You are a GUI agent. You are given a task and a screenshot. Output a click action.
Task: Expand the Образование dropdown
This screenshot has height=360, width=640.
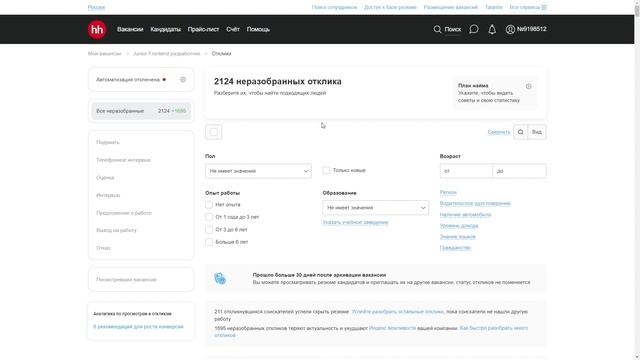click(376, 208)
